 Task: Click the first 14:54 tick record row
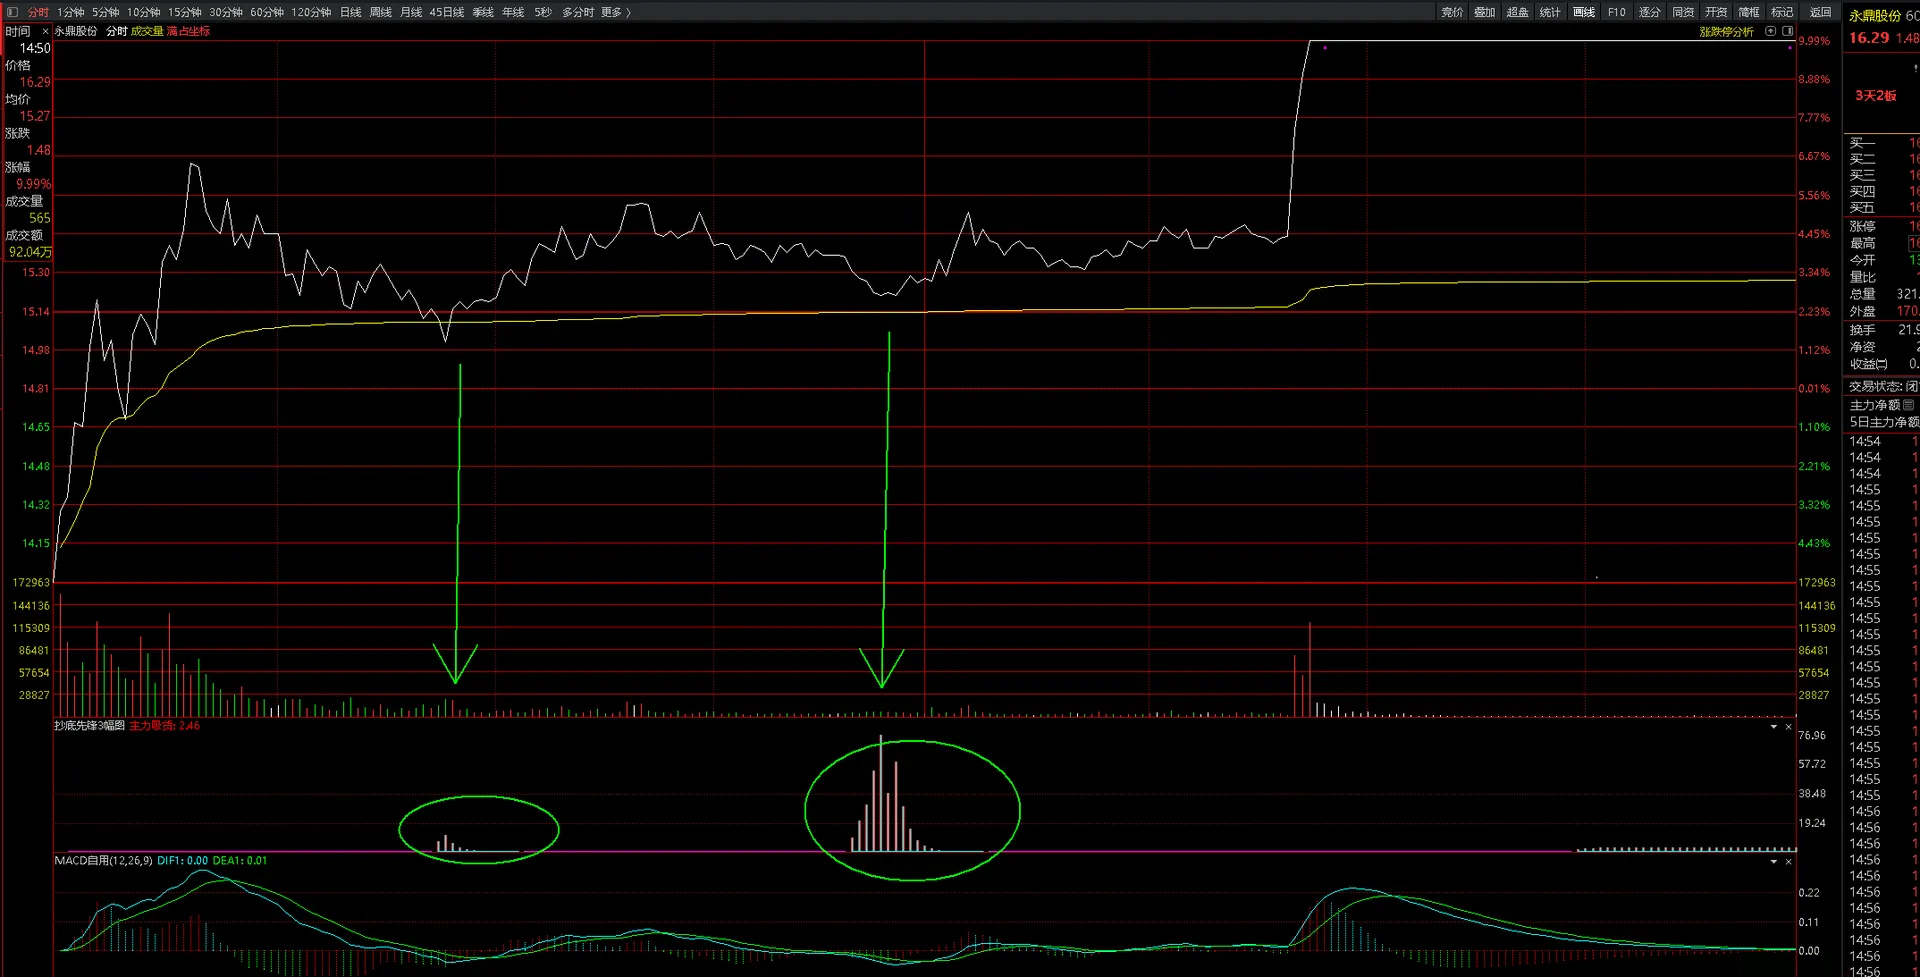click(x=1883, y=442)
